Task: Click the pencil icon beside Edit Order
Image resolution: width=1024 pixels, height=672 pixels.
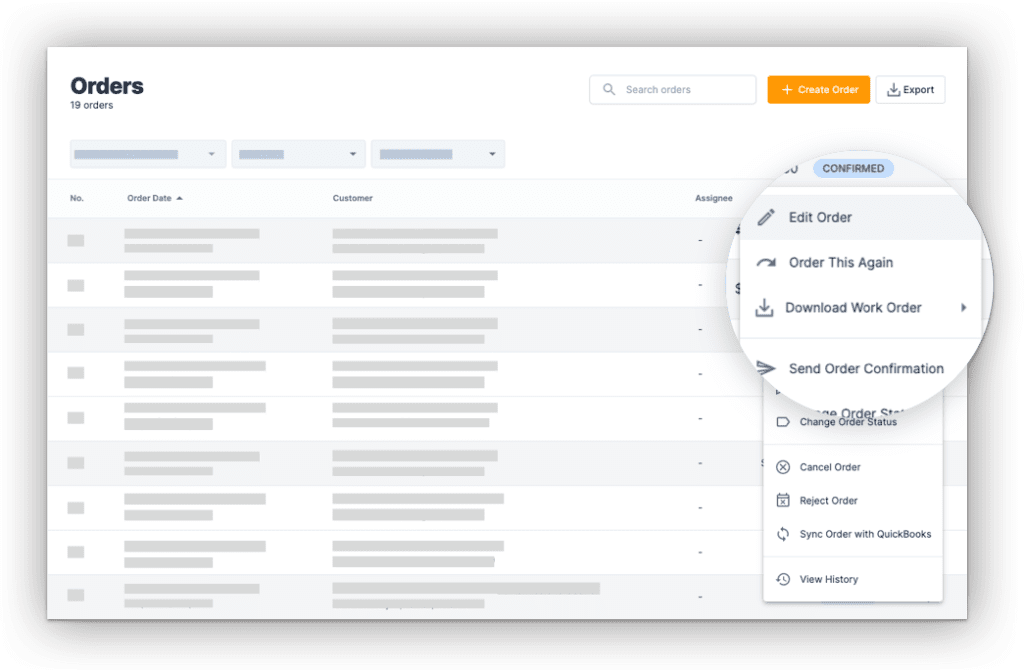Action: (x=766, y=217)
